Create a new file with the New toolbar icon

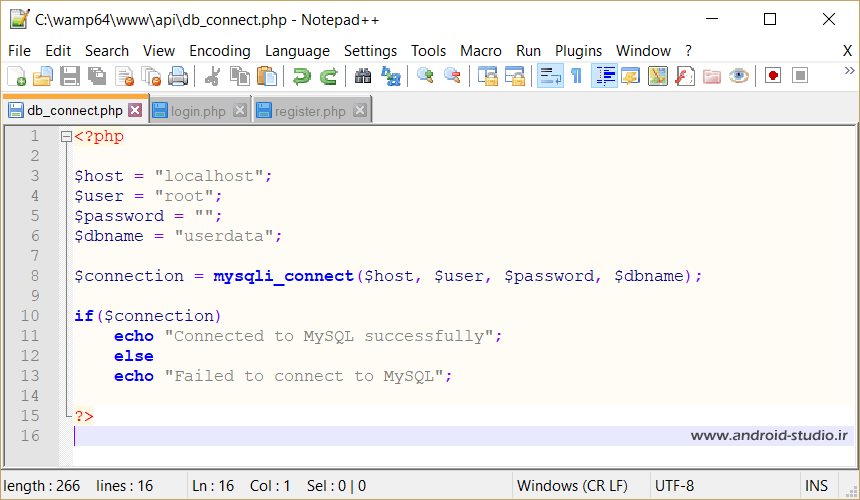[x=16, y=76]
